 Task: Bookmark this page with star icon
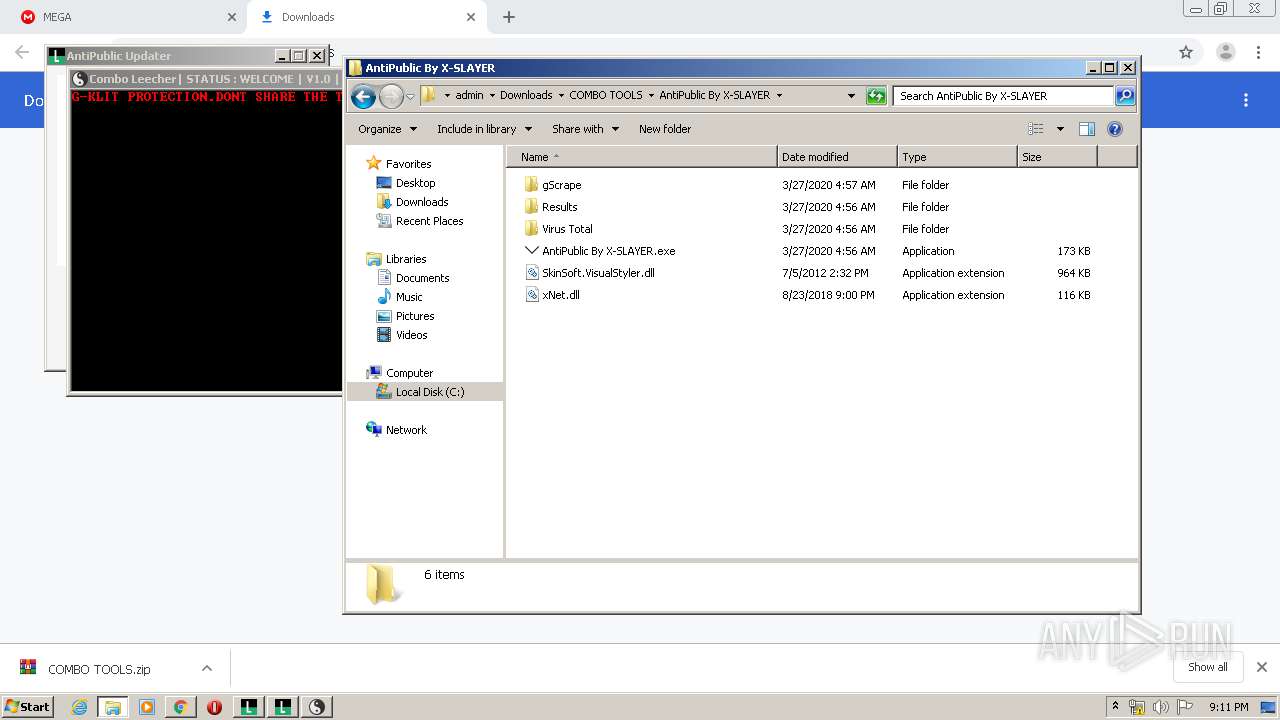(1186, 52)
